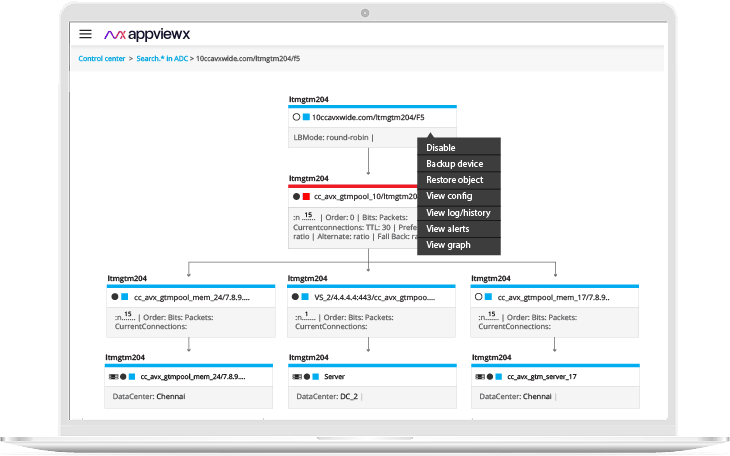The height and width of the screenshot is (456, 730).
Task: Choose View alerts in the menu
Action: click(447, 229)
